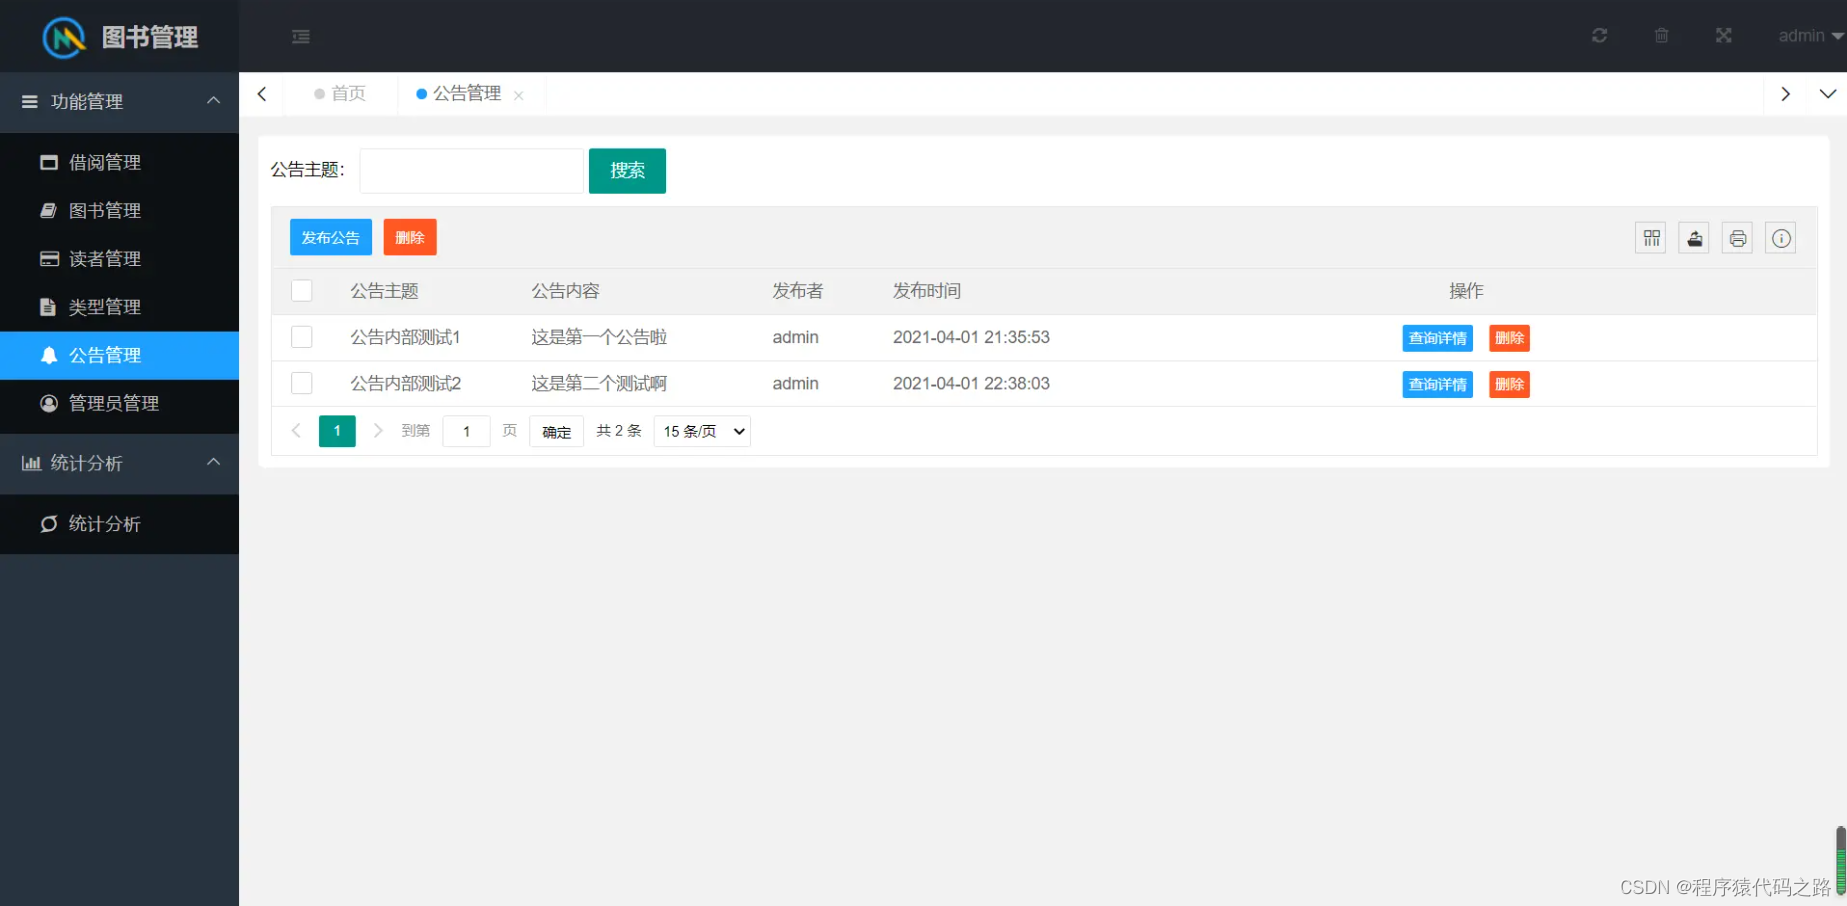Open the 15 条/页 page size dropdown
Screen dimensions: 1847x906
point(701,431)
